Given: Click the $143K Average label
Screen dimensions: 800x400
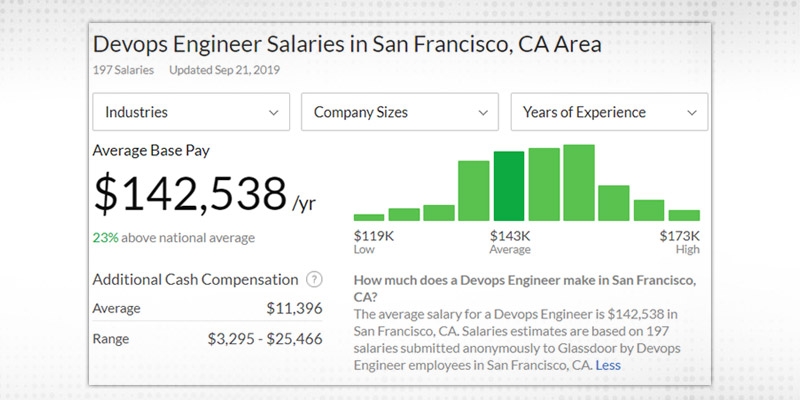Looking at the screenshot, I should [x=510, y=241].
